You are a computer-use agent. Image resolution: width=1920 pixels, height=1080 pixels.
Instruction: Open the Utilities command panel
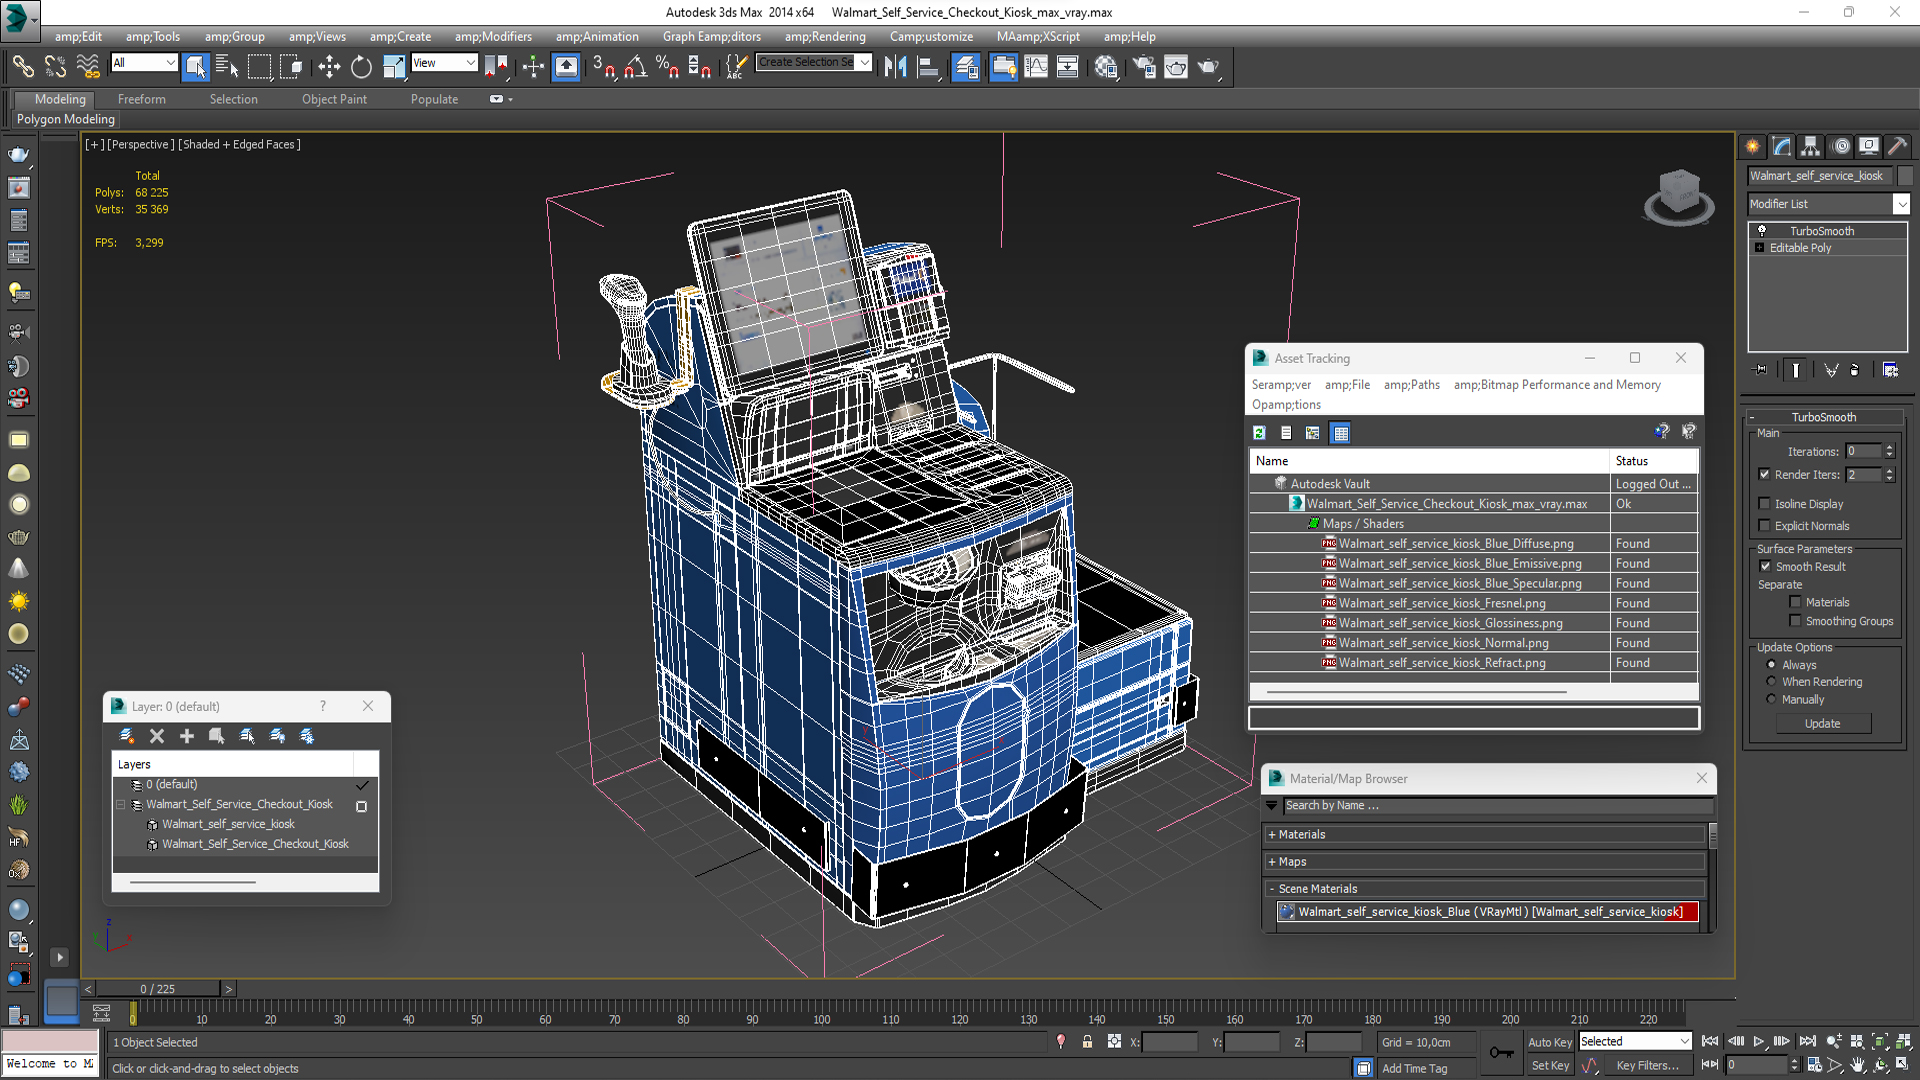click(1898, 146)
